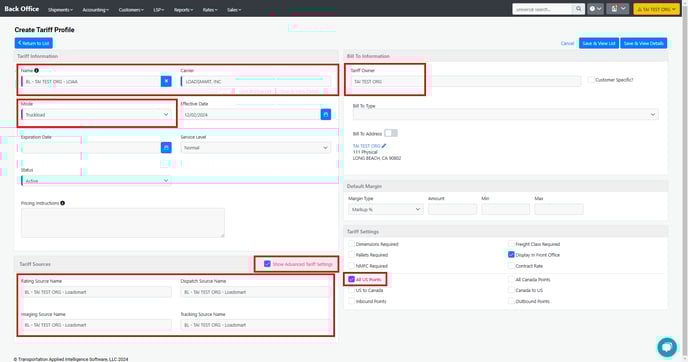Open the Status dropdown showing Active
This screenshot has height=362, width=688.
[96, 181]
